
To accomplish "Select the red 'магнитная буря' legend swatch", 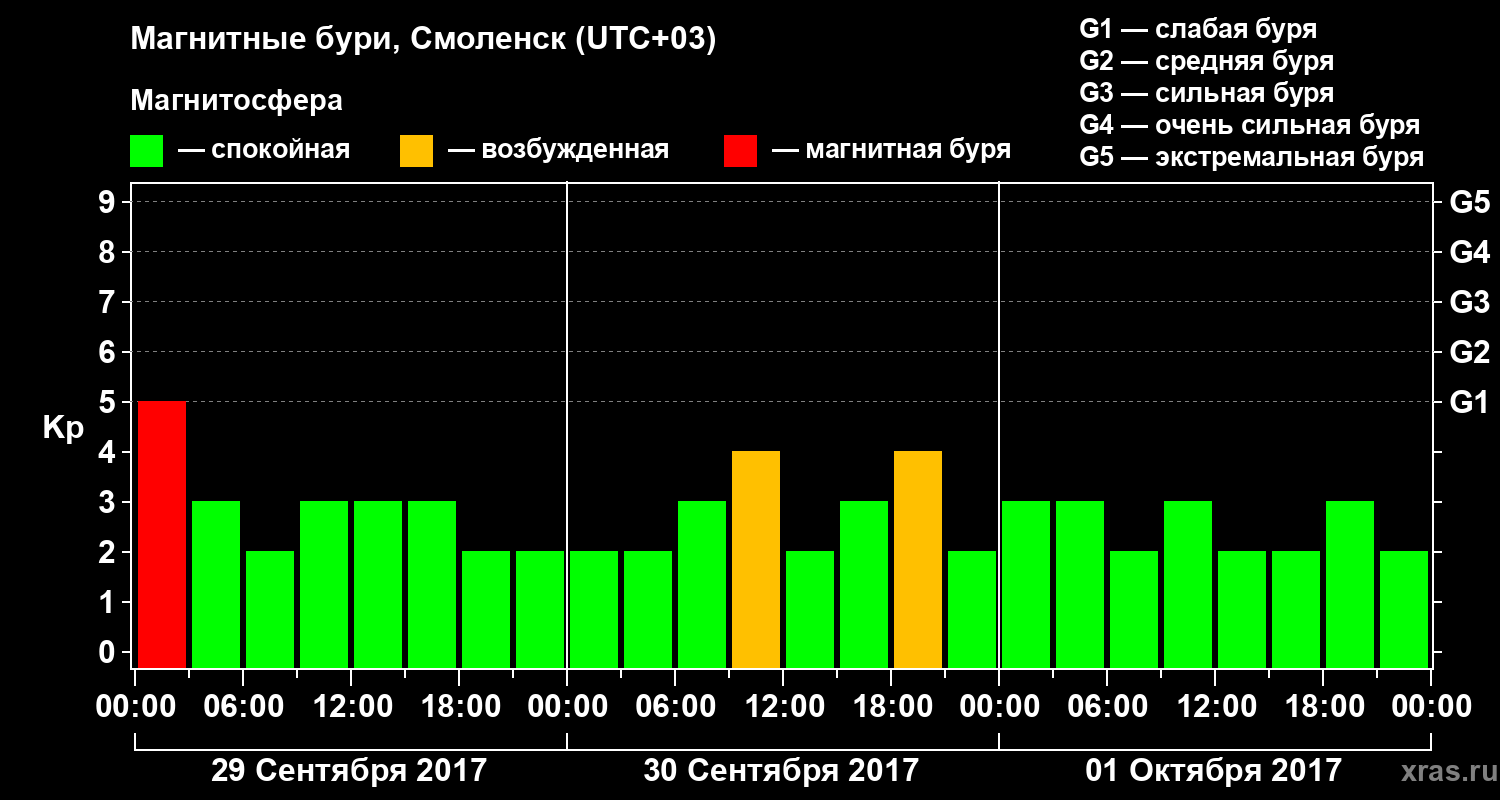I will [740, 151].
